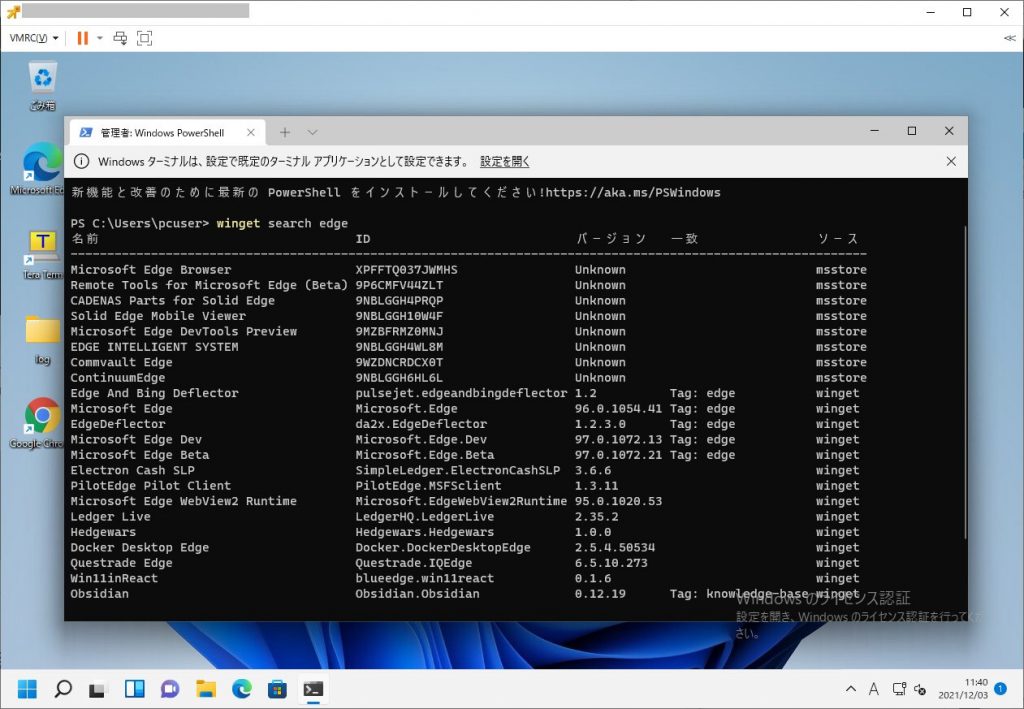Click the 'Microsoft.Edge.Beta' ID
This screenshot has height=709, width=1024.
point(424,455)
